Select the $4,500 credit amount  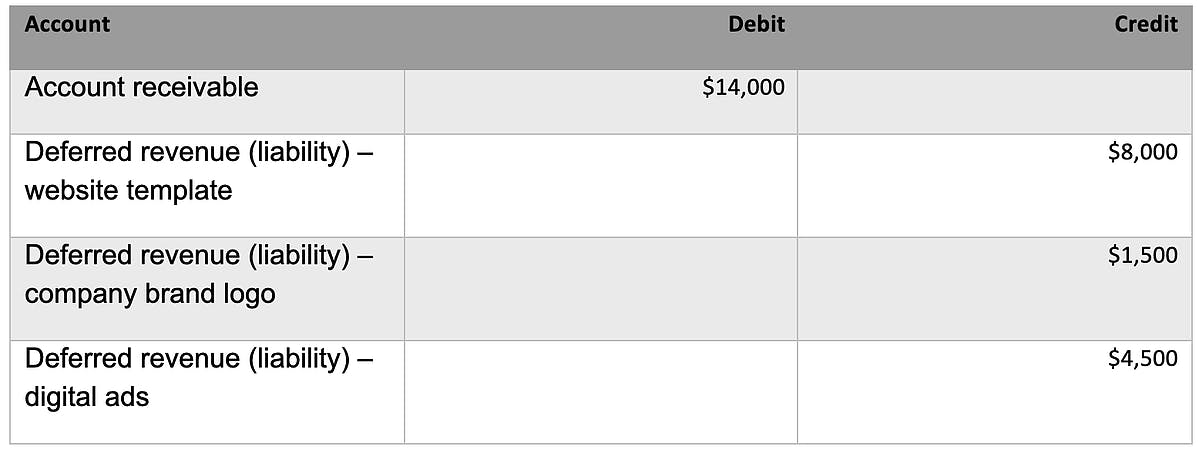[1143, 359]
